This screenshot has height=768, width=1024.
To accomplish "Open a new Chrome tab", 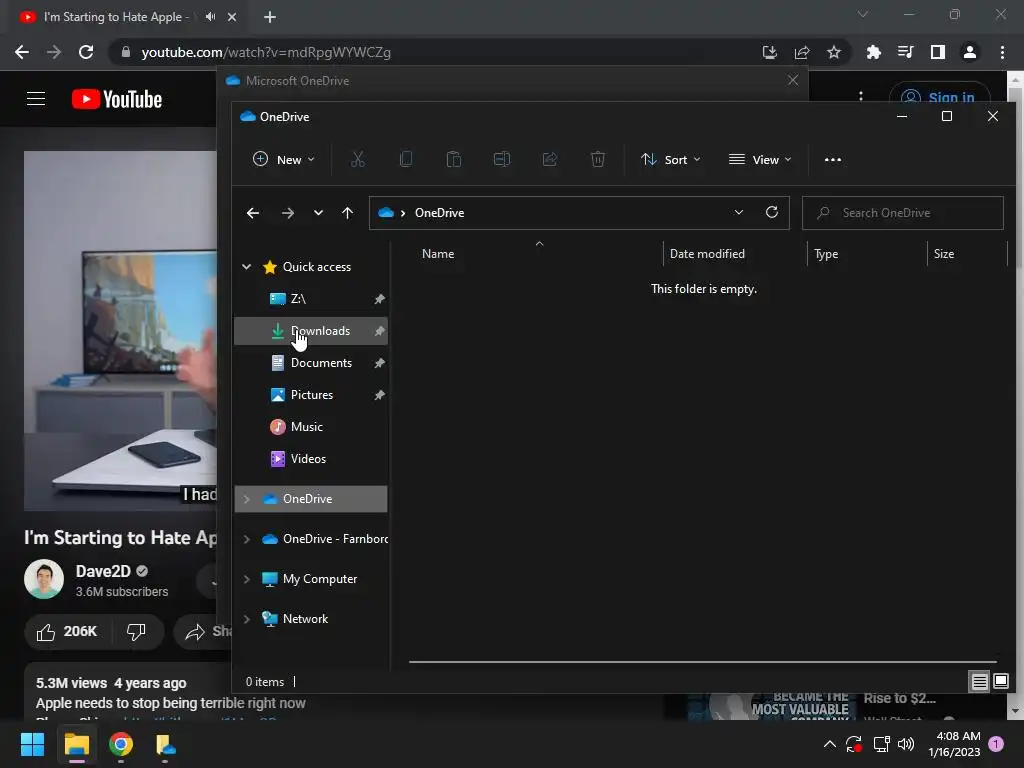I will [x=270, y=17].
